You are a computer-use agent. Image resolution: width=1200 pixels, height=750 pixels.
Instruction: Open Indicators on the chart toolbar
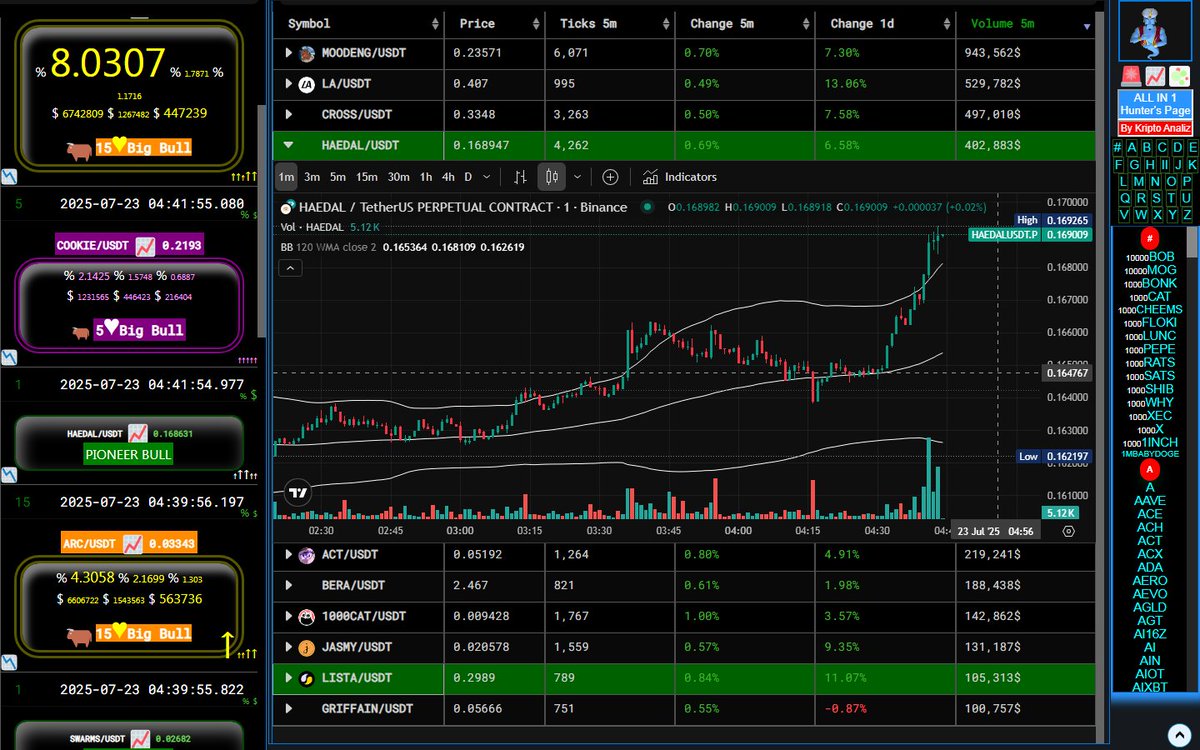tap(680, 177)
